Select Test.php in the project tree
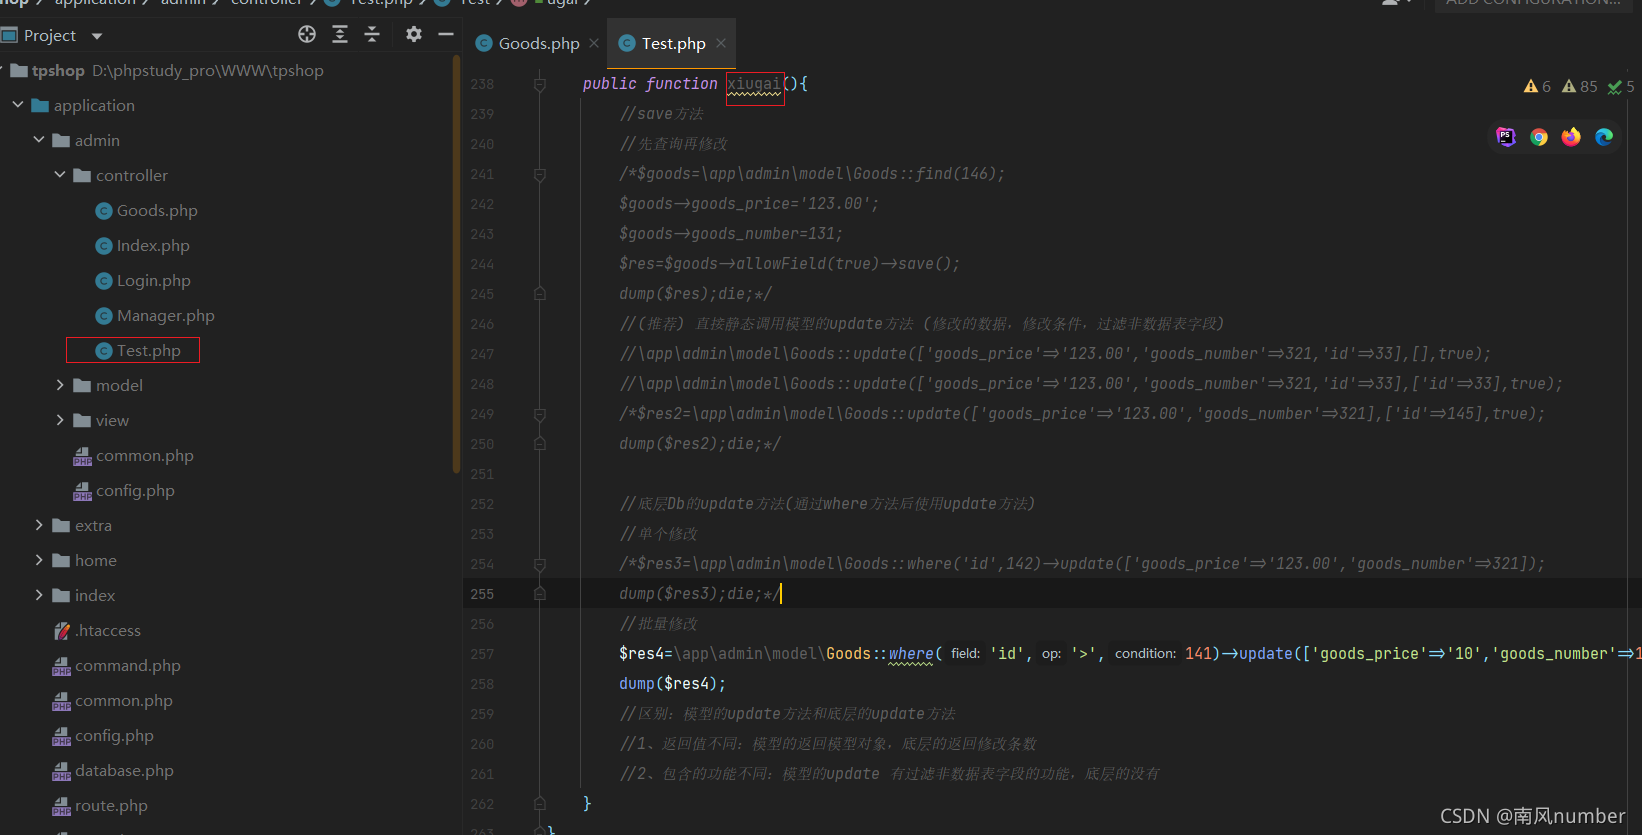Viewport: 1642px width, 835px height. click(138, 351)
